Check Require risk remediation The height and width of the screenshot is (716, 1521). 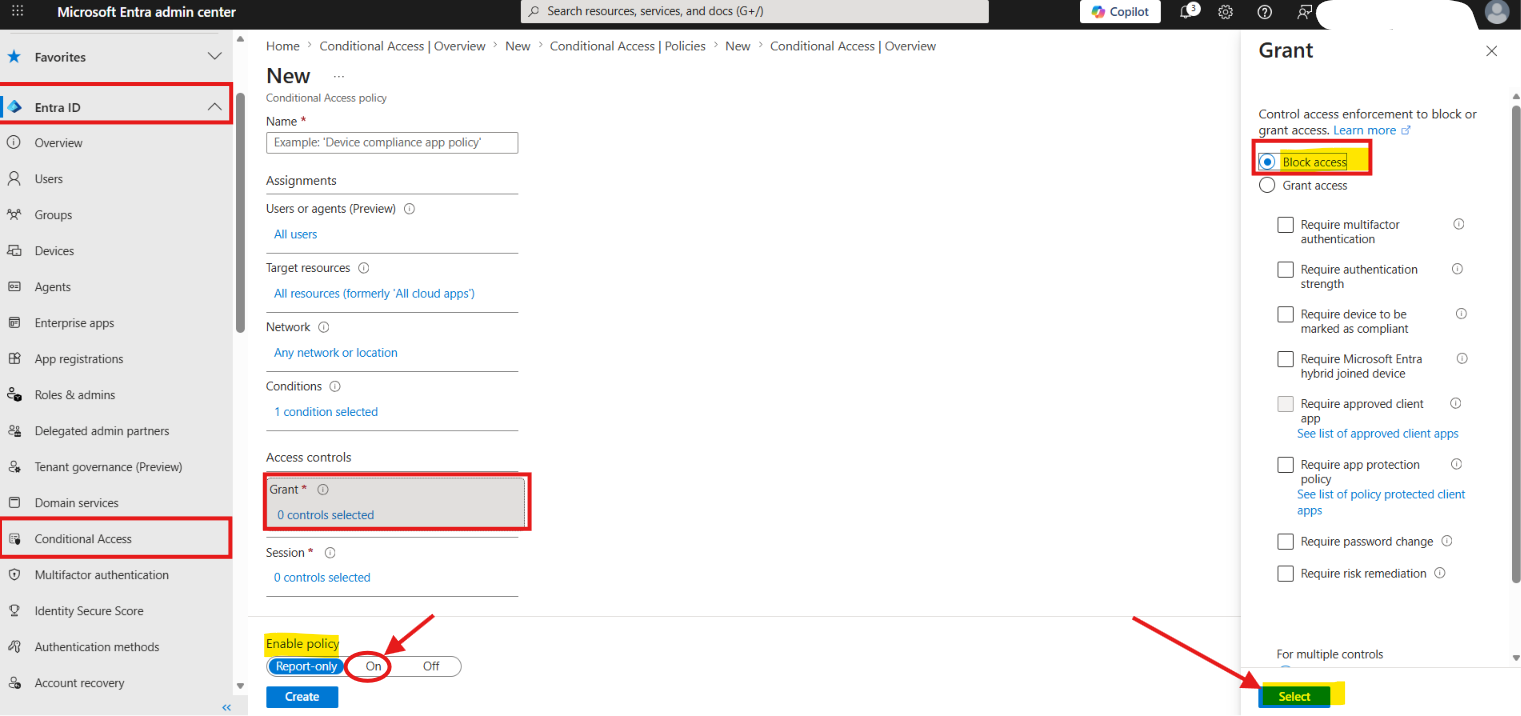pos(1285,574)
